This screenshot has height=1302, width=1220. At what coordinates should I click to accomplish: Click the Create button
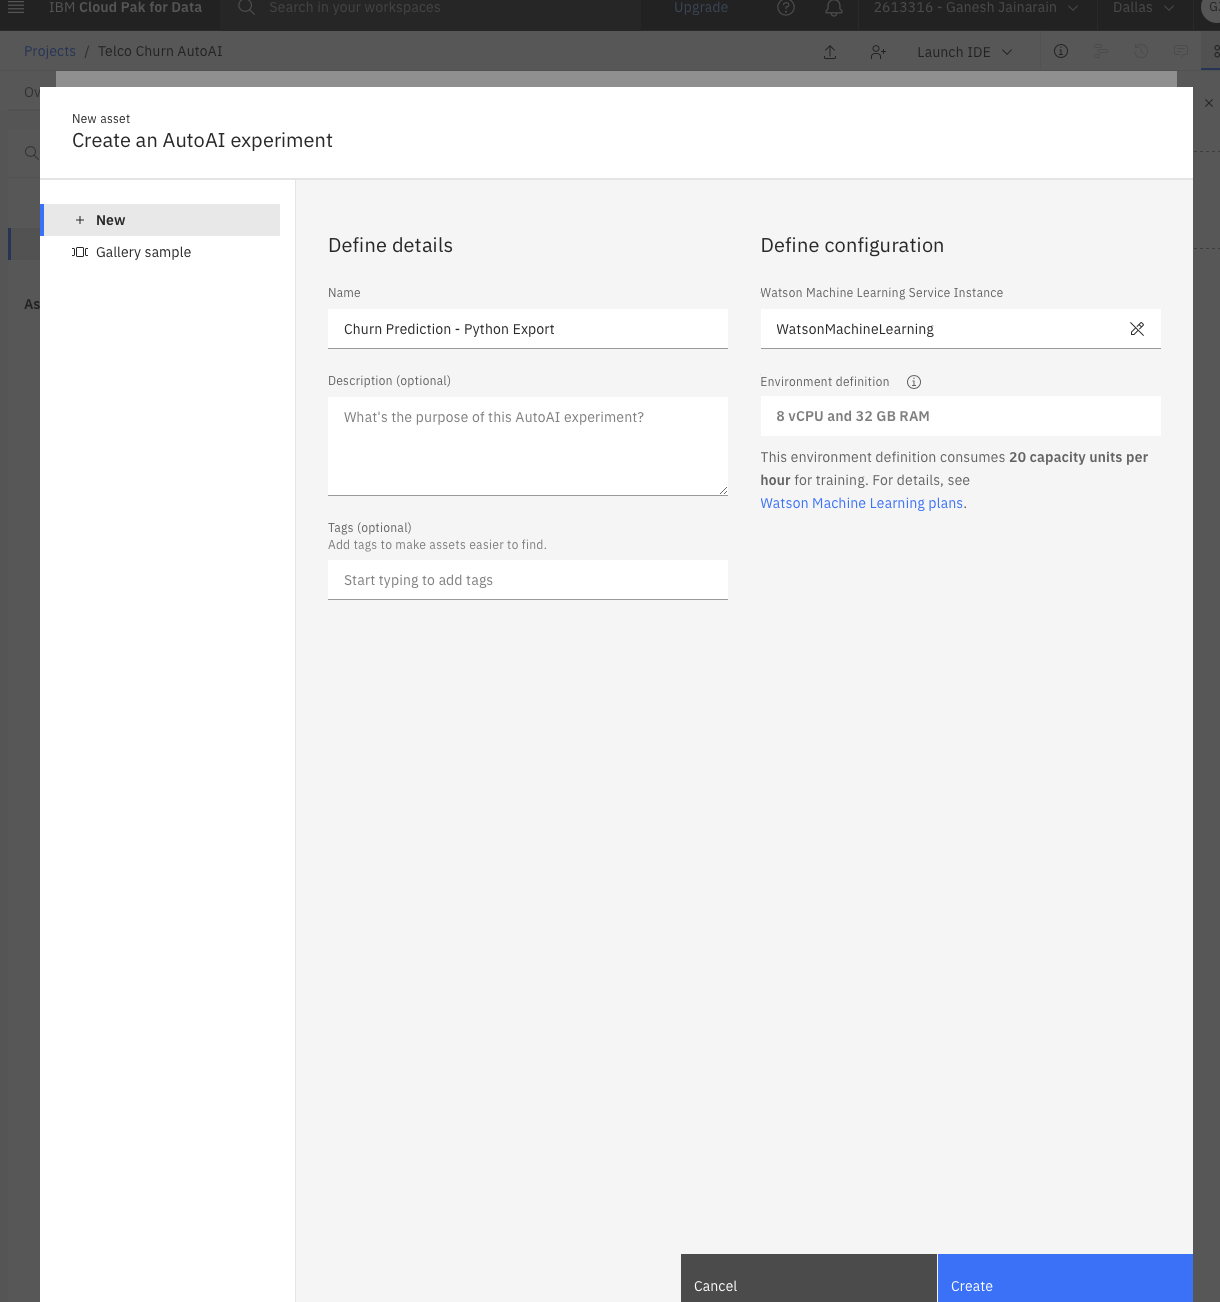(1065, 1278)
